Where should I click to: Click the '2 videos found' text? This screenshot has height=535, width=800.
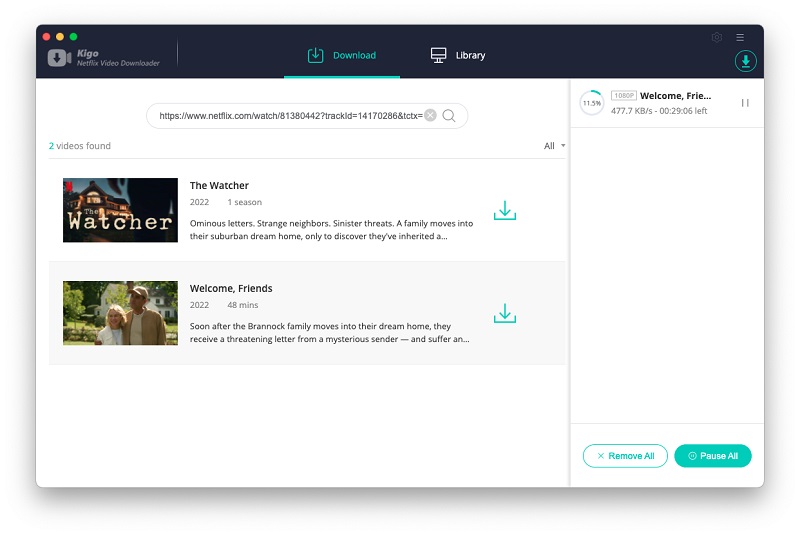(80, 146)
